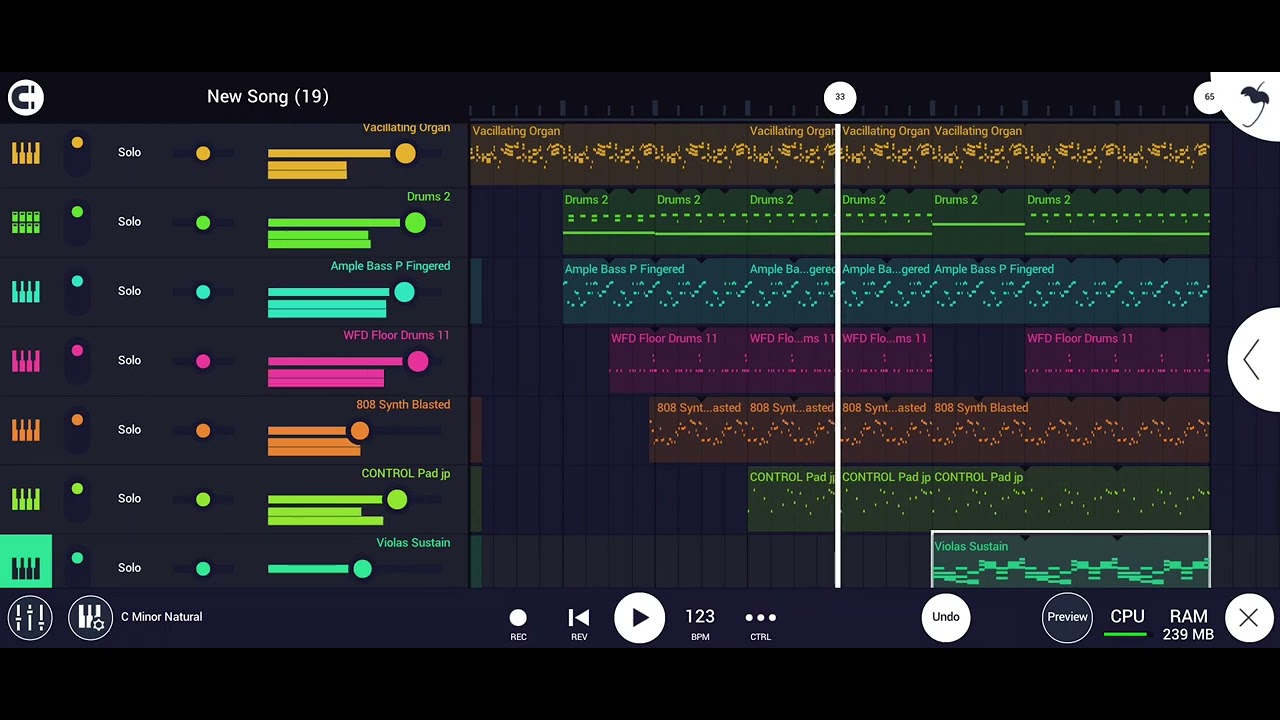
Task: Select the first WFD Floor Drums 11 clip
Action: tap(678, 360)
